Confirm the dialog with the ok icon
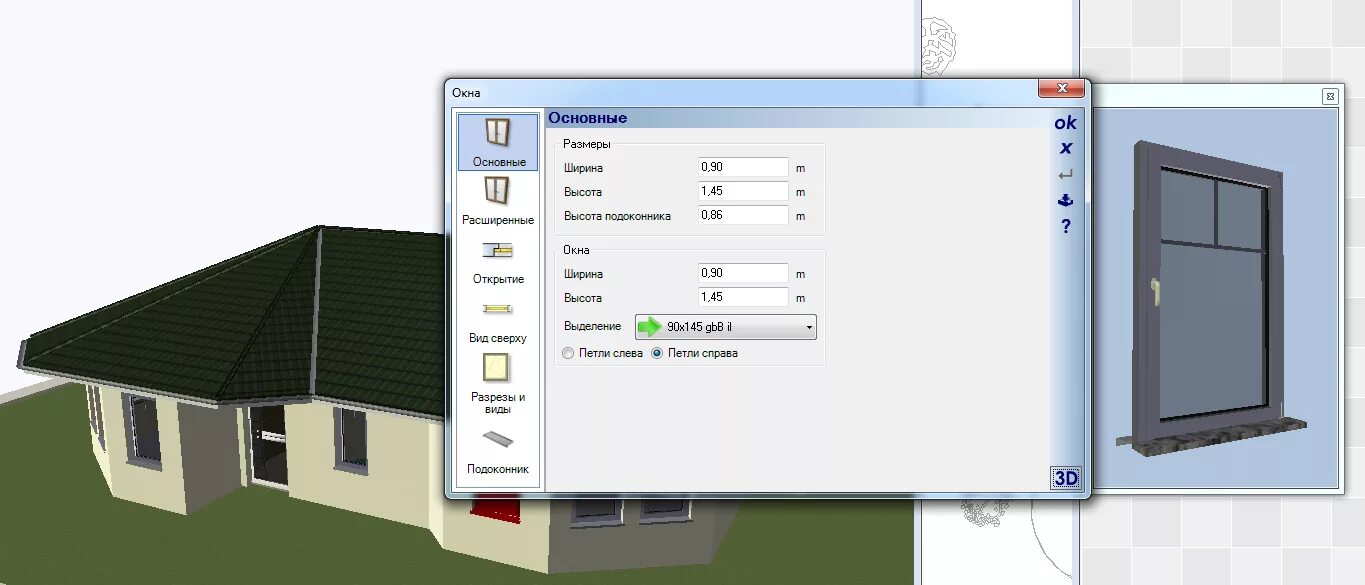1365x585 pixels. coord(1066,123)
